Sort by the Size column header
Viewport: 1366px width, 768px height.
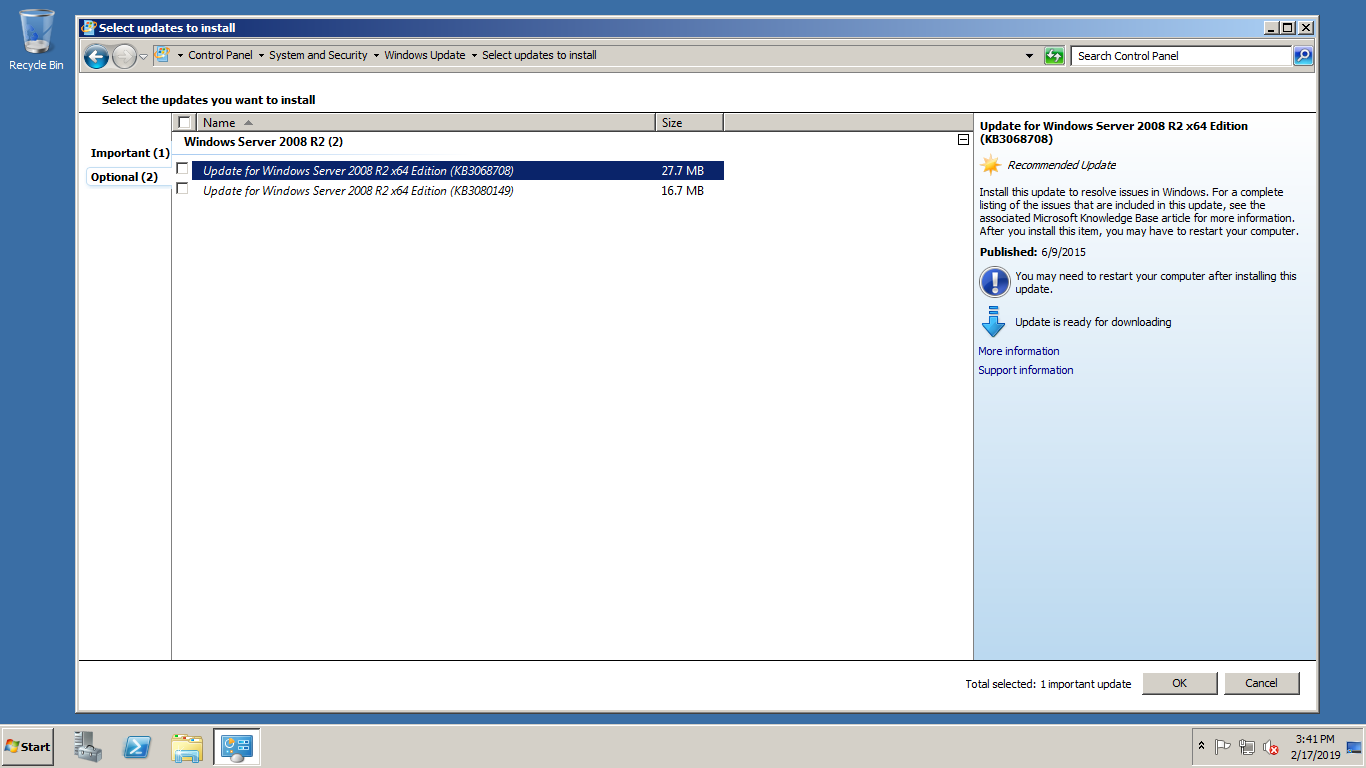point(689,122)
